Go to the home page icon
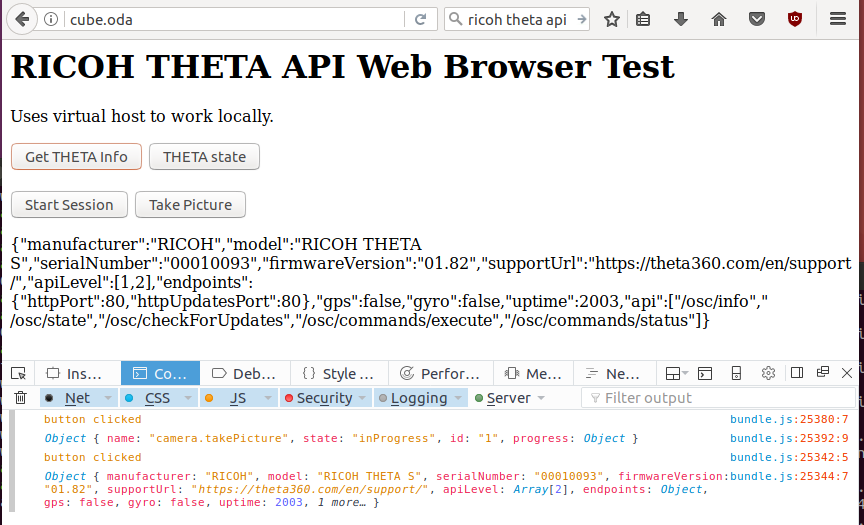The width and height of the screenshot is (864, 525). click(x=719, y=20)
